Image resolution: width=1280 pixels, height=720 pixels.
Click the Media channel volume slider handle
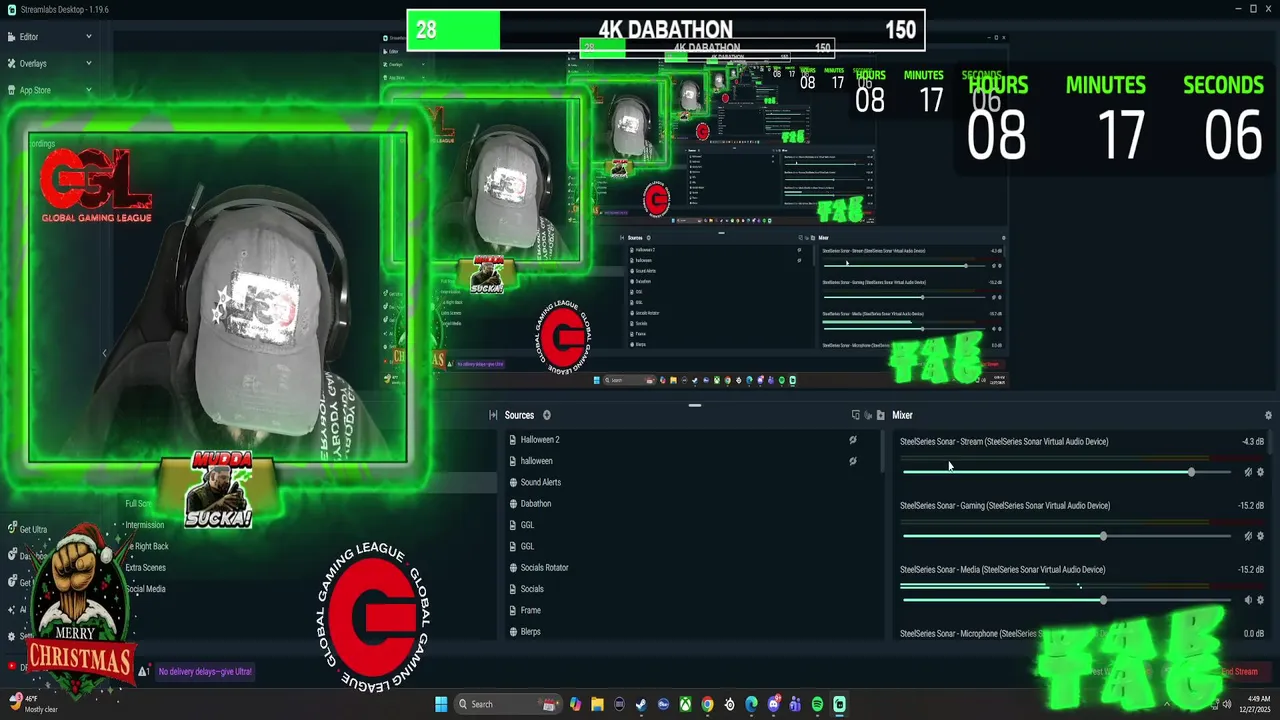(1103, 600)
